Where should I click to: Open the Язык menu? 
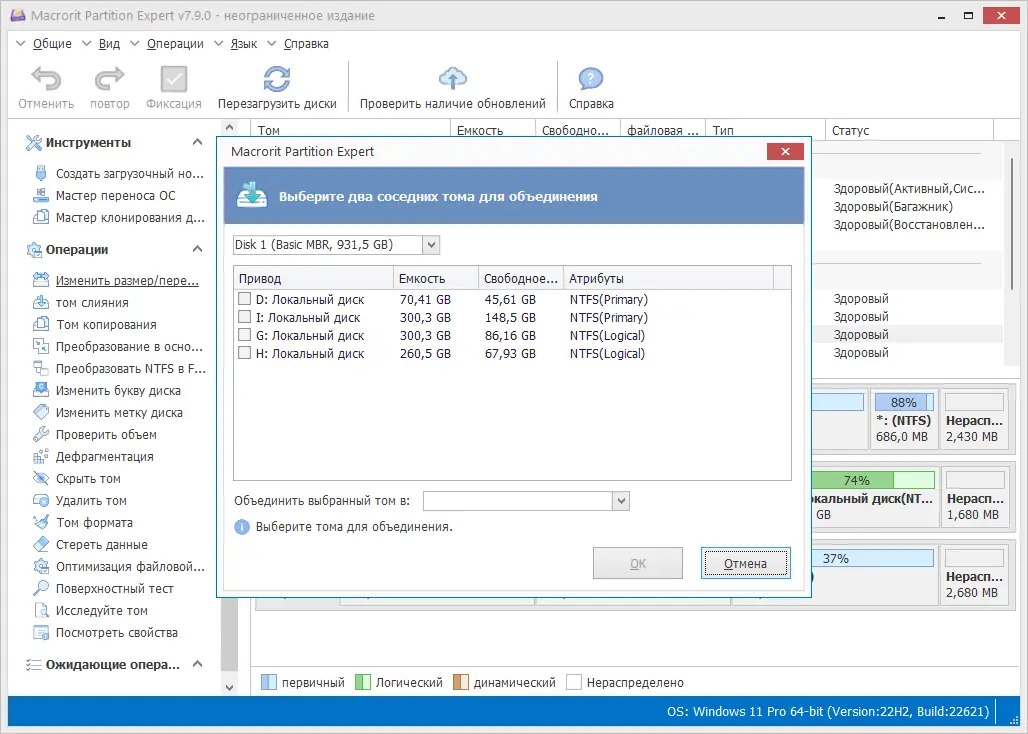pos(244,44)
